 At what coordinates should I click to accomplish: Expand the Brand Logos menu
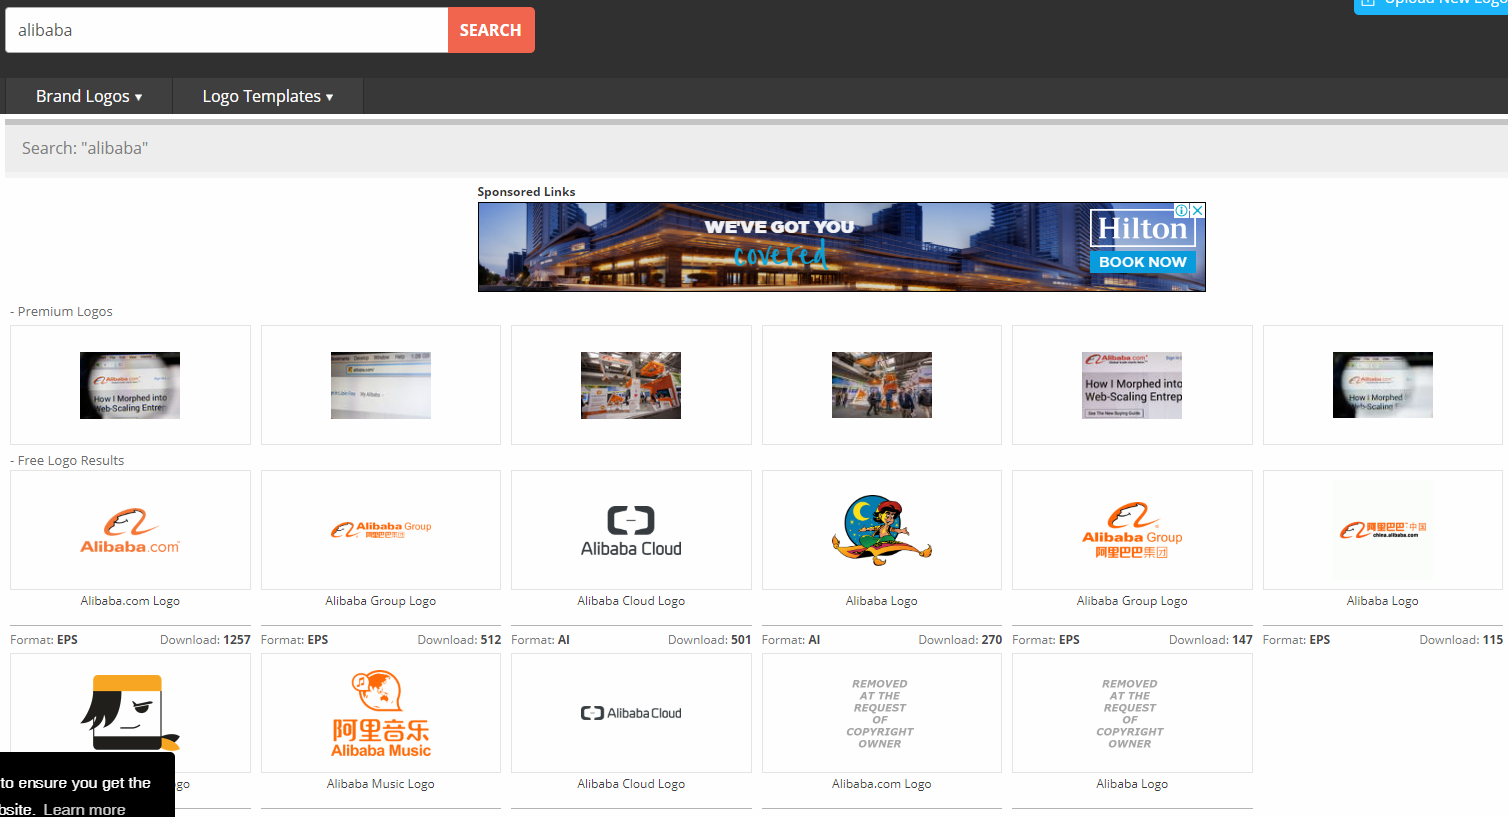89,96
